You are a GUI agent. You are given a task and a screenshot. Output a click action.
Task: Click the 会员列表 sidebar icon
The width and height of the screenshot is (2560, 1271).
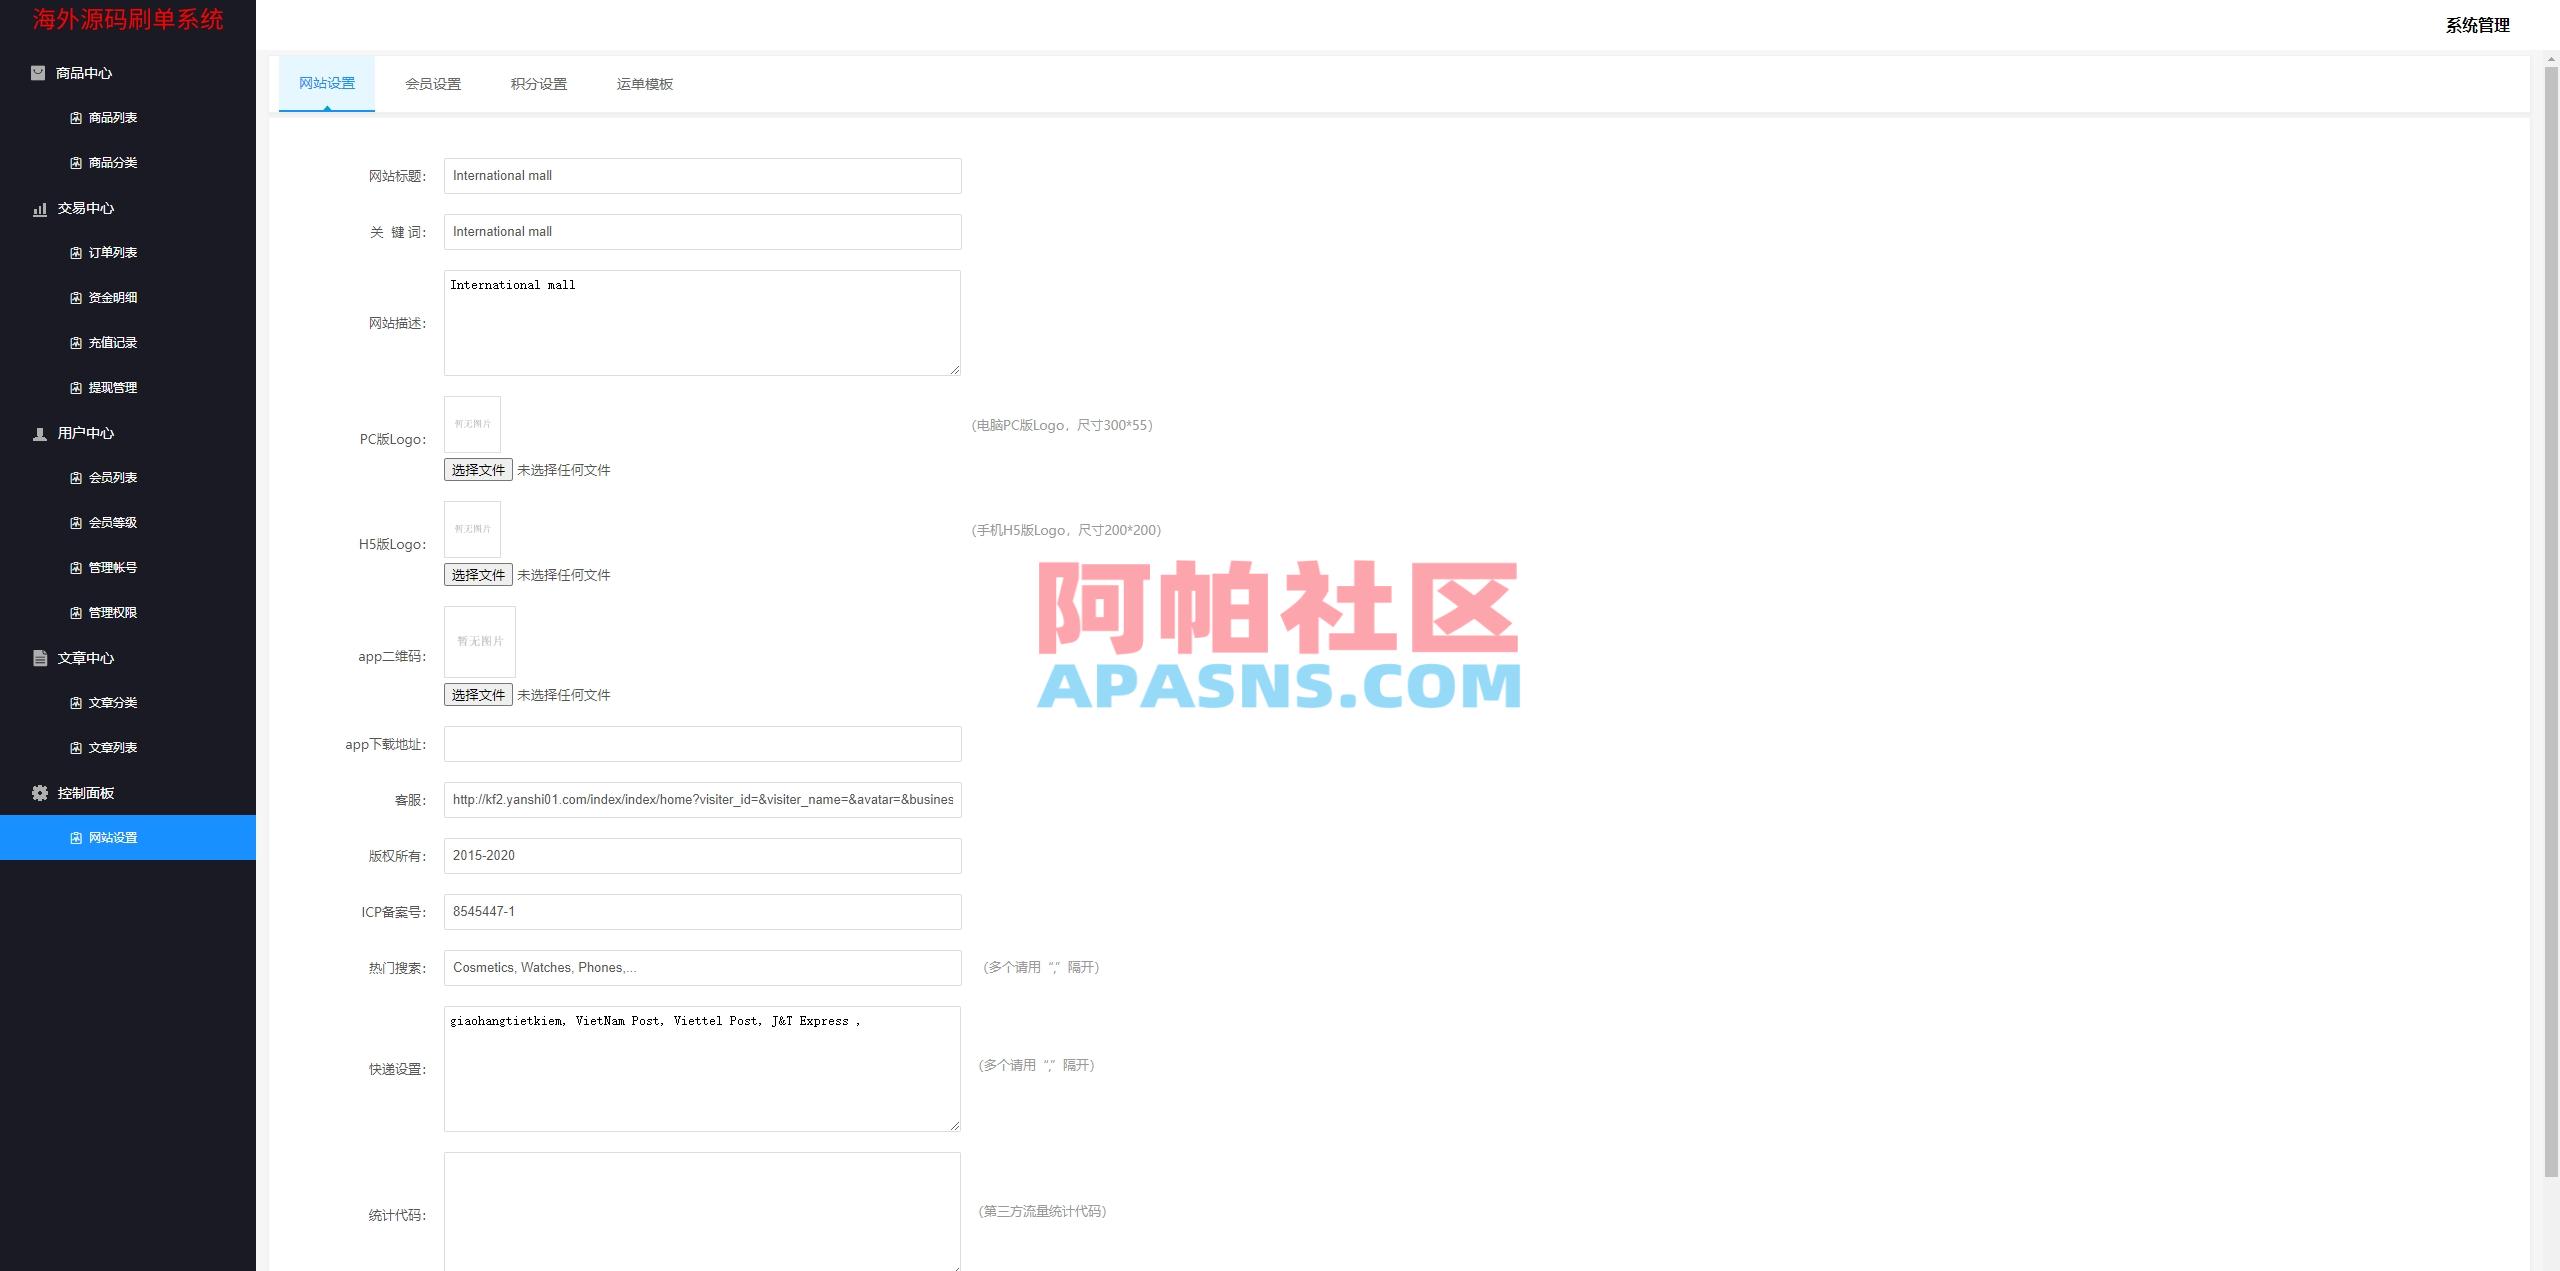tap(75, 477)
